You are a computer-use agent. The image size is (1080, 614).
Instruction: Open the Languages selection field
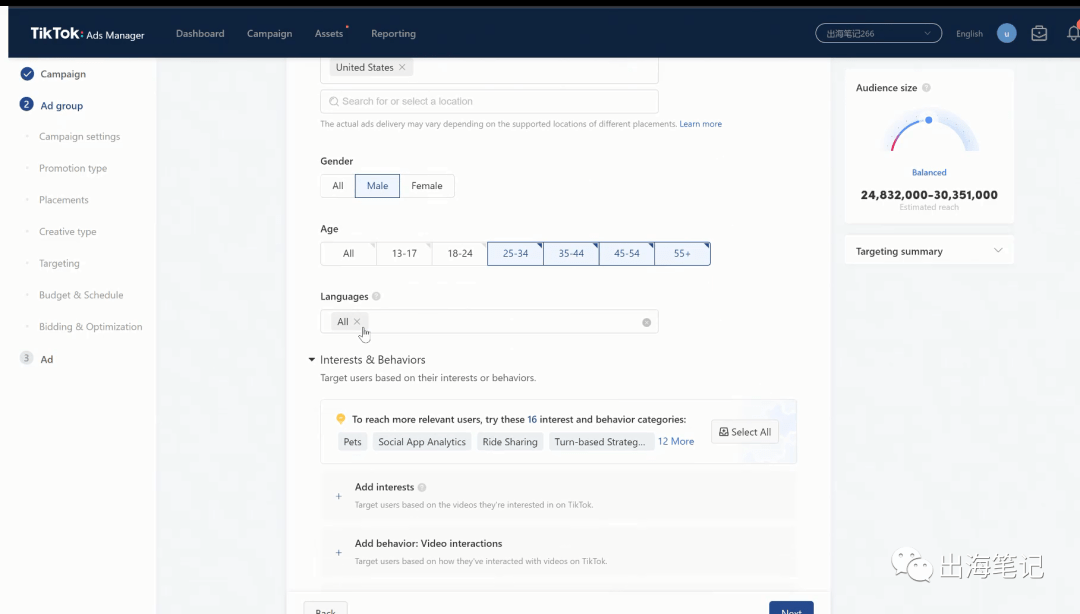point(489,322)
